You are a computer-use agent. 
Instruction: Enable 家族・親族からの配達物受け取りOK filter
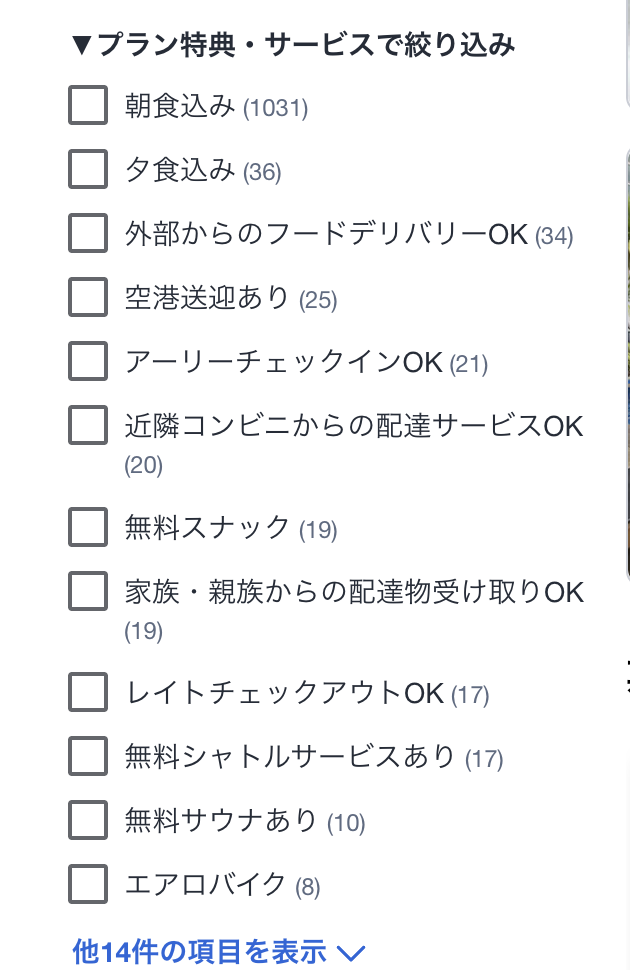tap(88, 592)
